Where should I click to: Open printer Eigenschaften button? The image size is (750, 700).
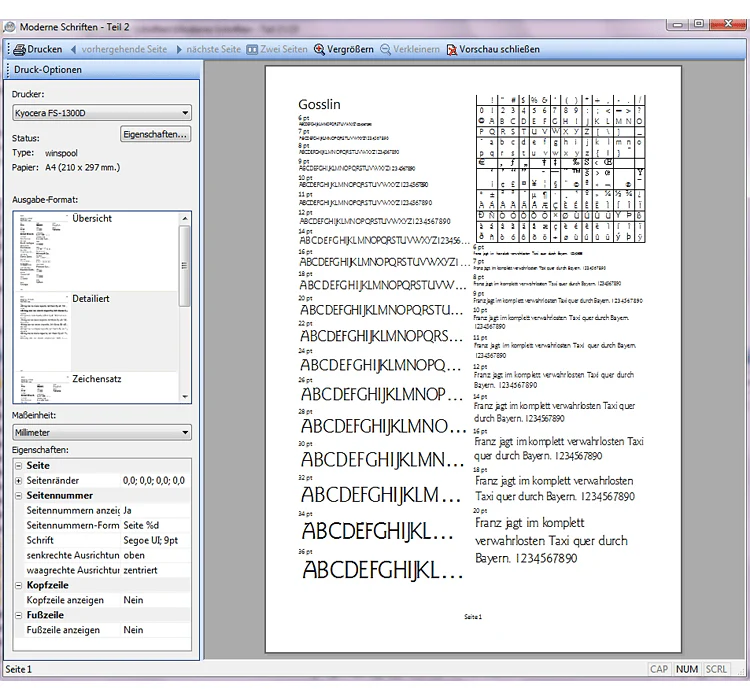click(155, 134)
